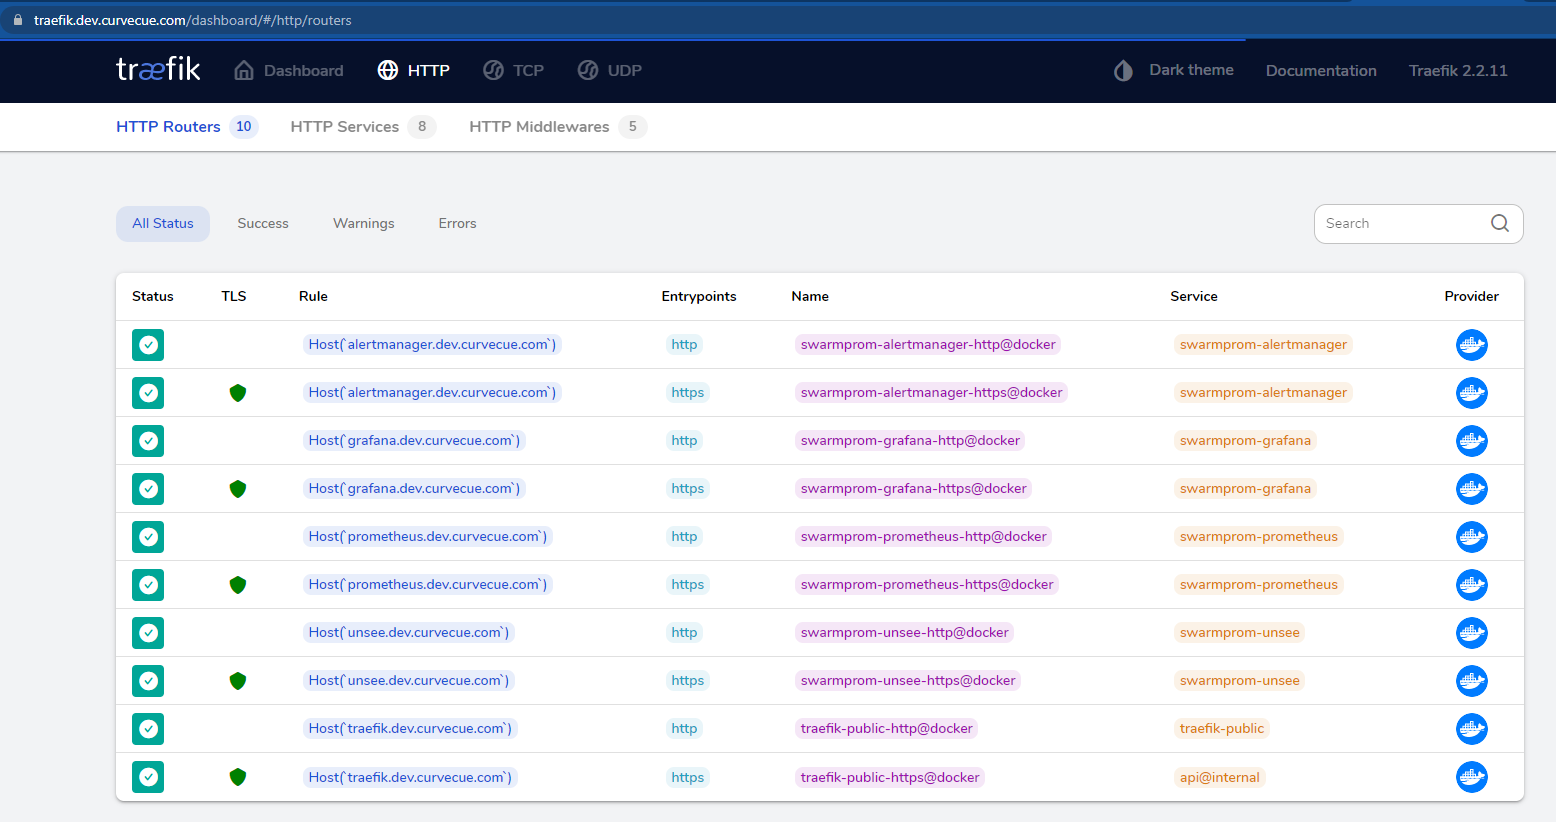
Task: Click the Traefik logo
Action: click(x=158, y=69)
